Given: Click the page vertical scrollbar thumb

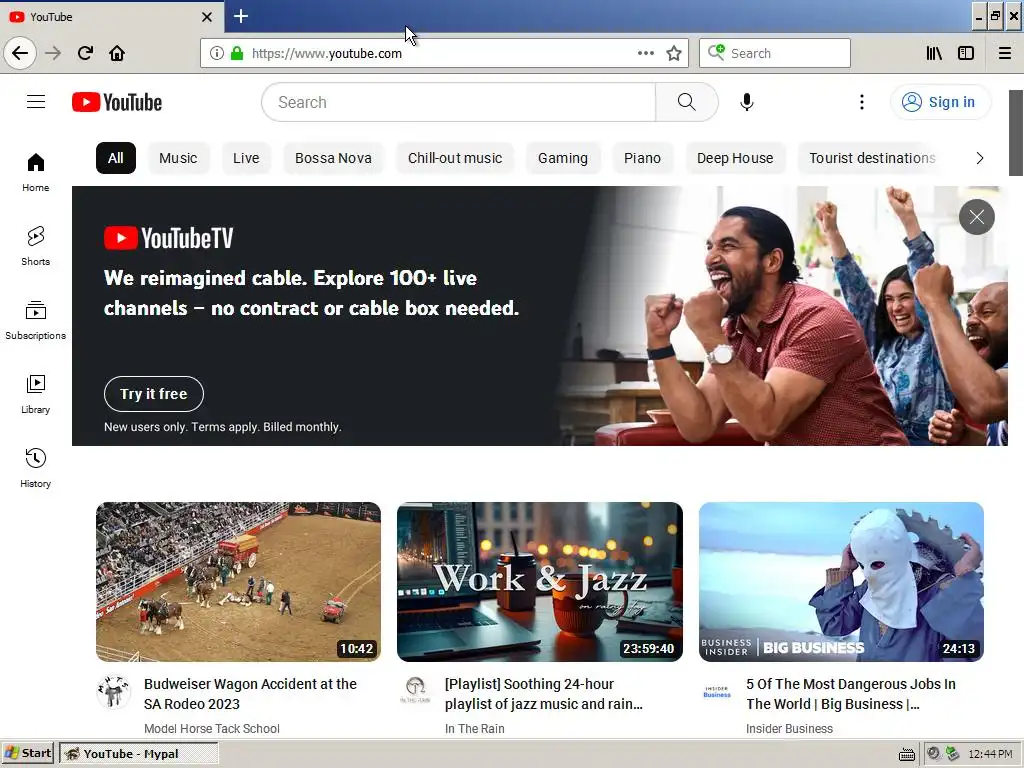Looking at the screenshot, I should pos(1016,133).
